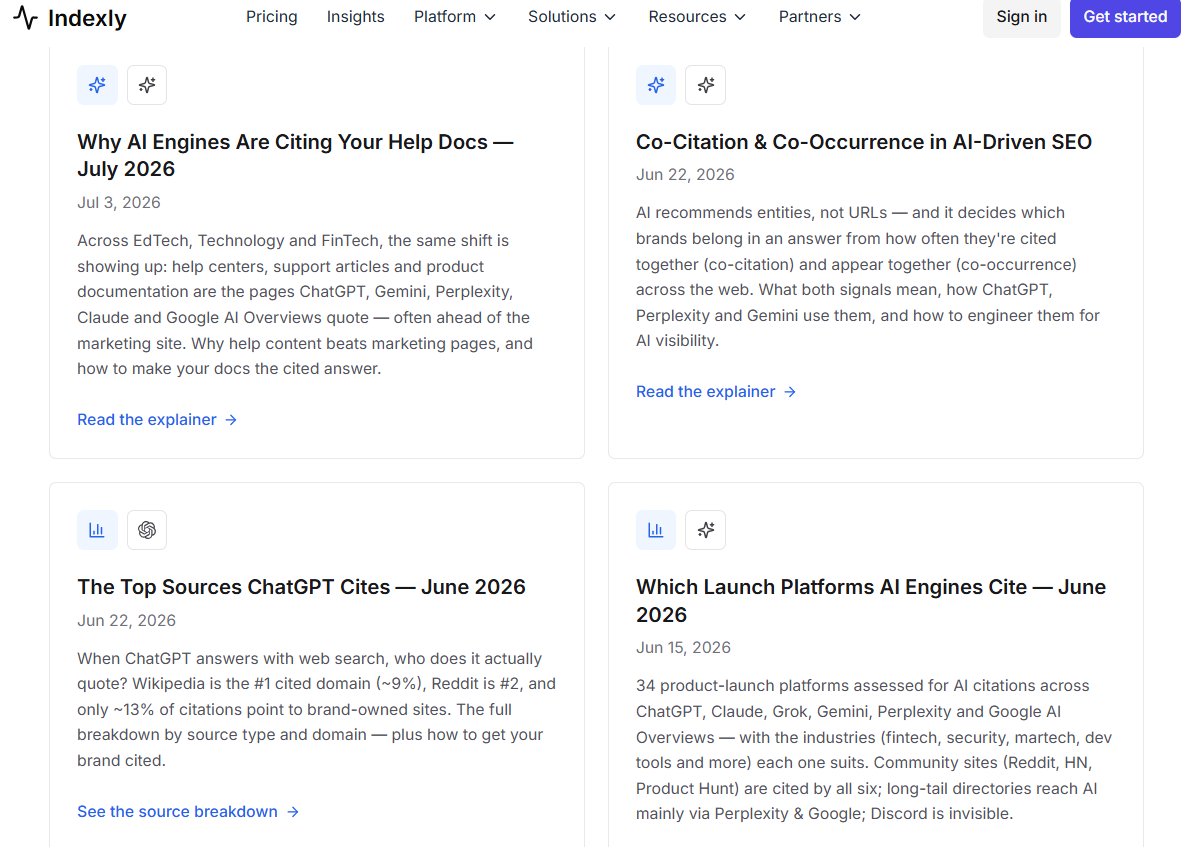Click gray sparkle icon on Launch Platforms card

point(706,530)
